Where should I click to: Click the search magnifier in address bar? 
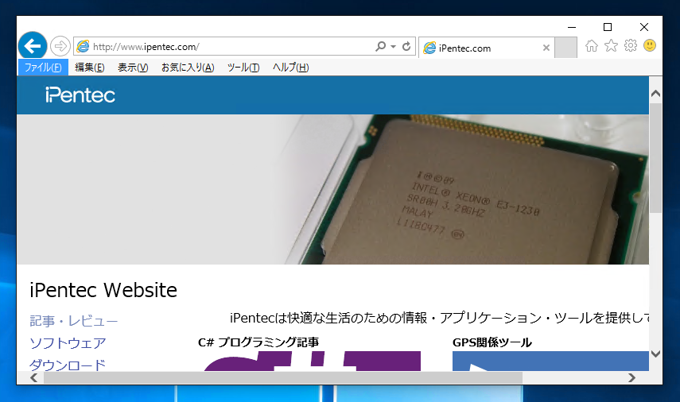pyautogui.click(x=380, y=46)
